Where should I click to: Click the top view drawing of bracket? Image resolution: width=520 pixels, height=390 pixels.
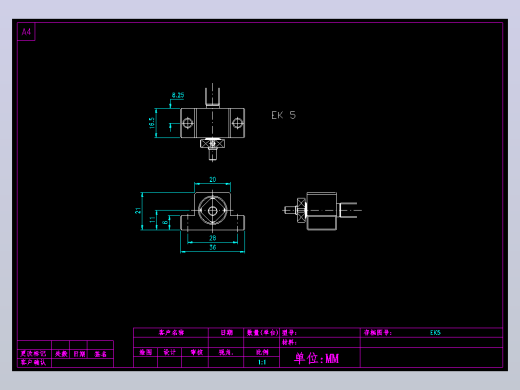(x=213, y=123)
